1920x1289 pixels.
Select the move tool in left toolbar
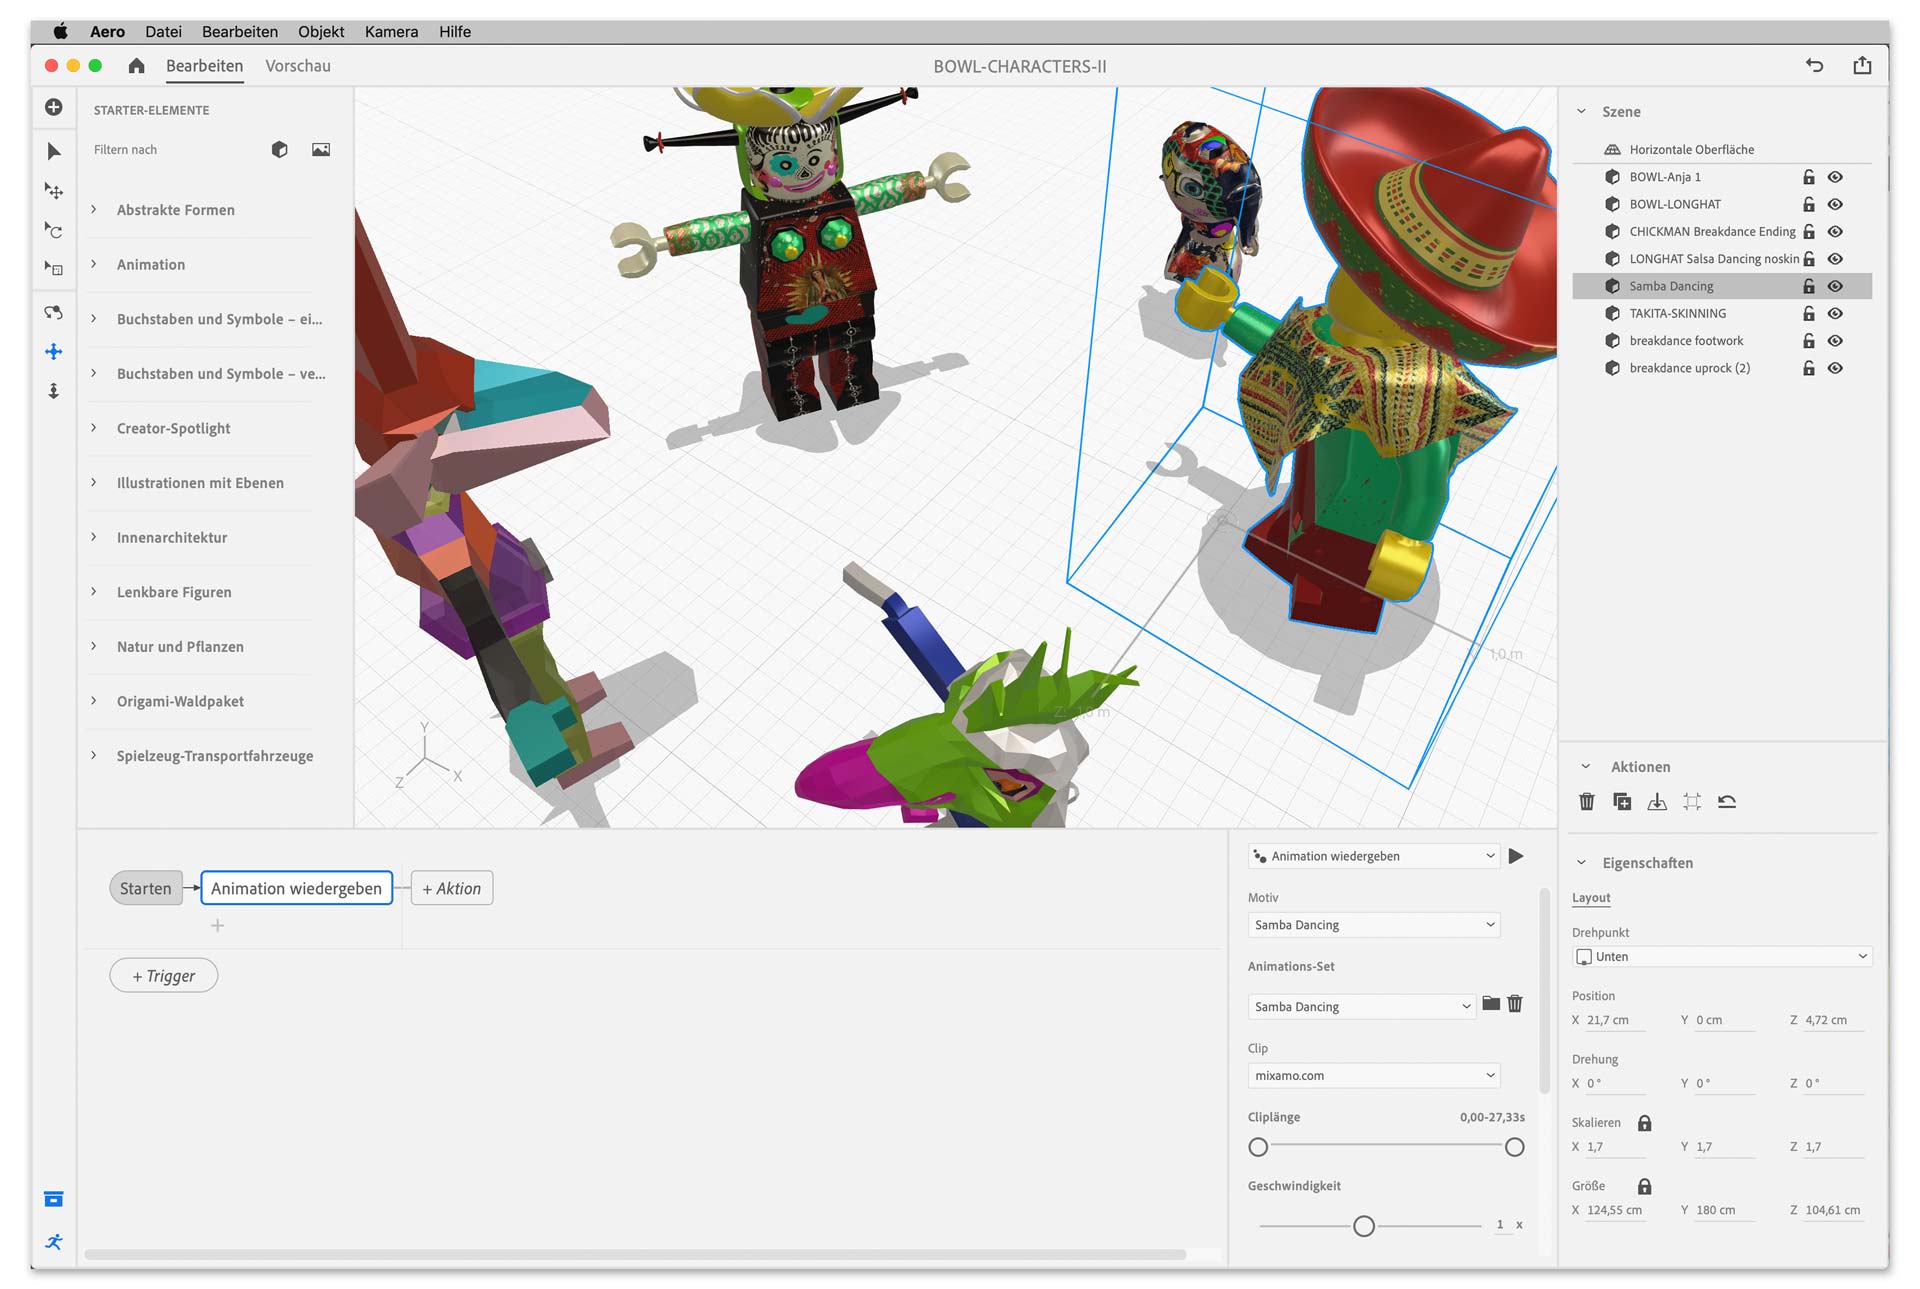click(54, 190)
